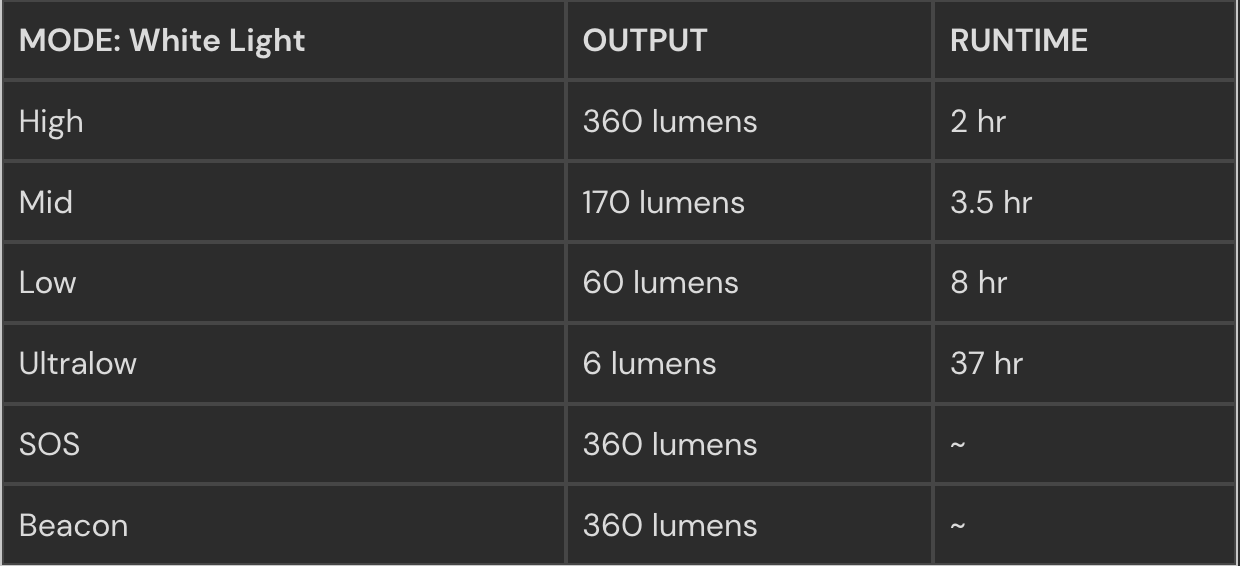
Task: Click the tilde runtime in the SOS row
Action: [x=957, y=444]
